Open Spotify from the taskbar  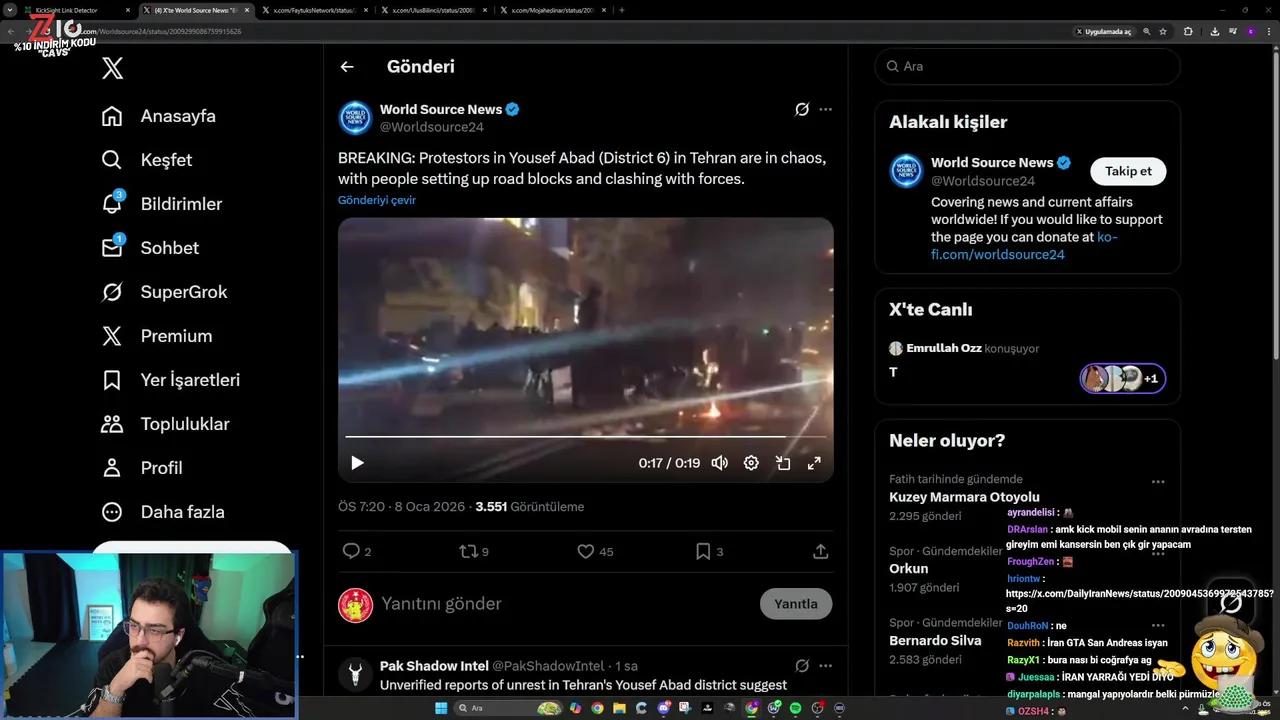click(795, 708)
